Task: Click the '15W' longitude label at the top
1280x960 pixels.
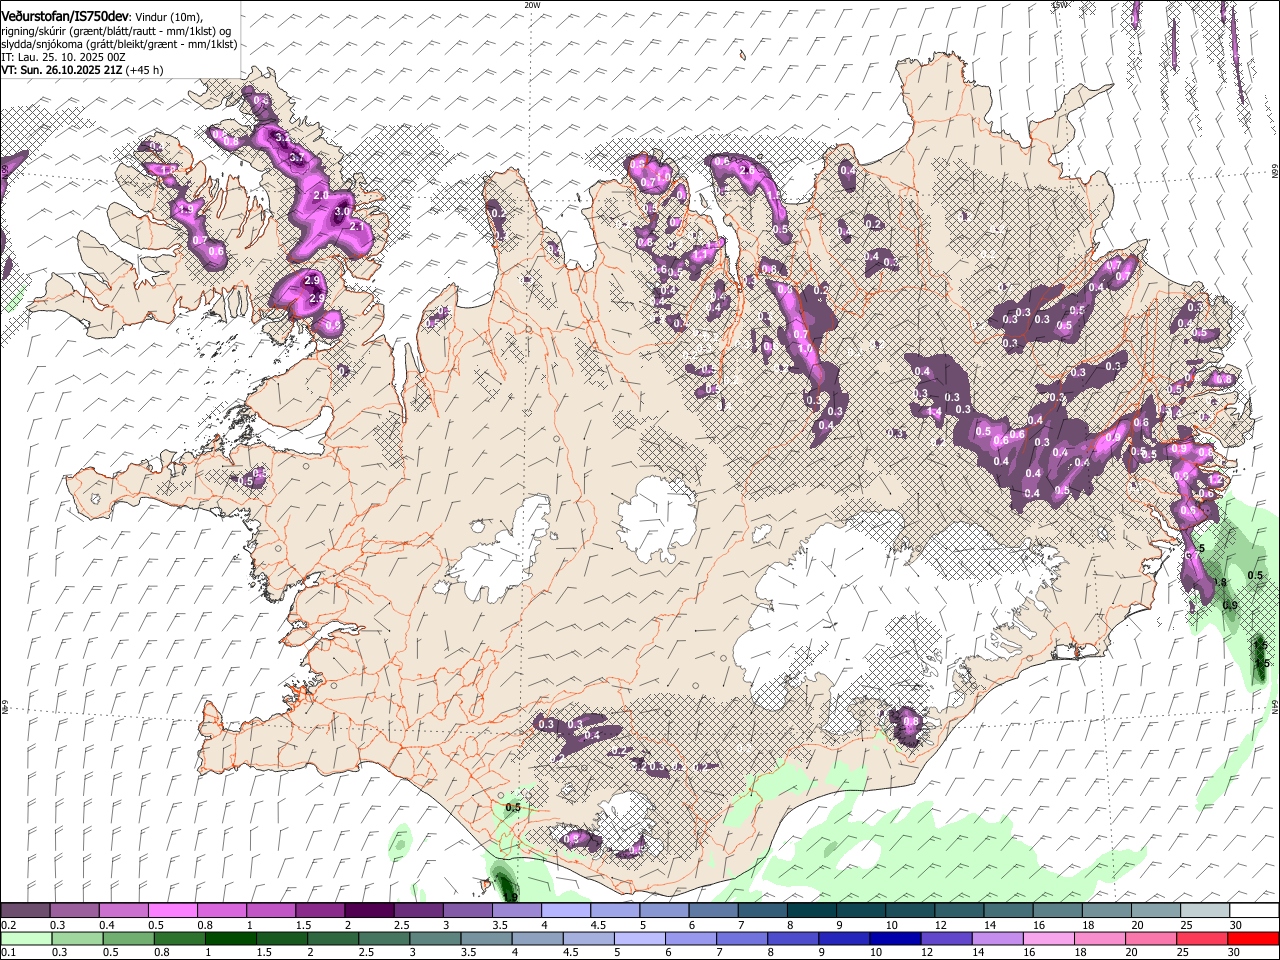Action: (1060, 5)
